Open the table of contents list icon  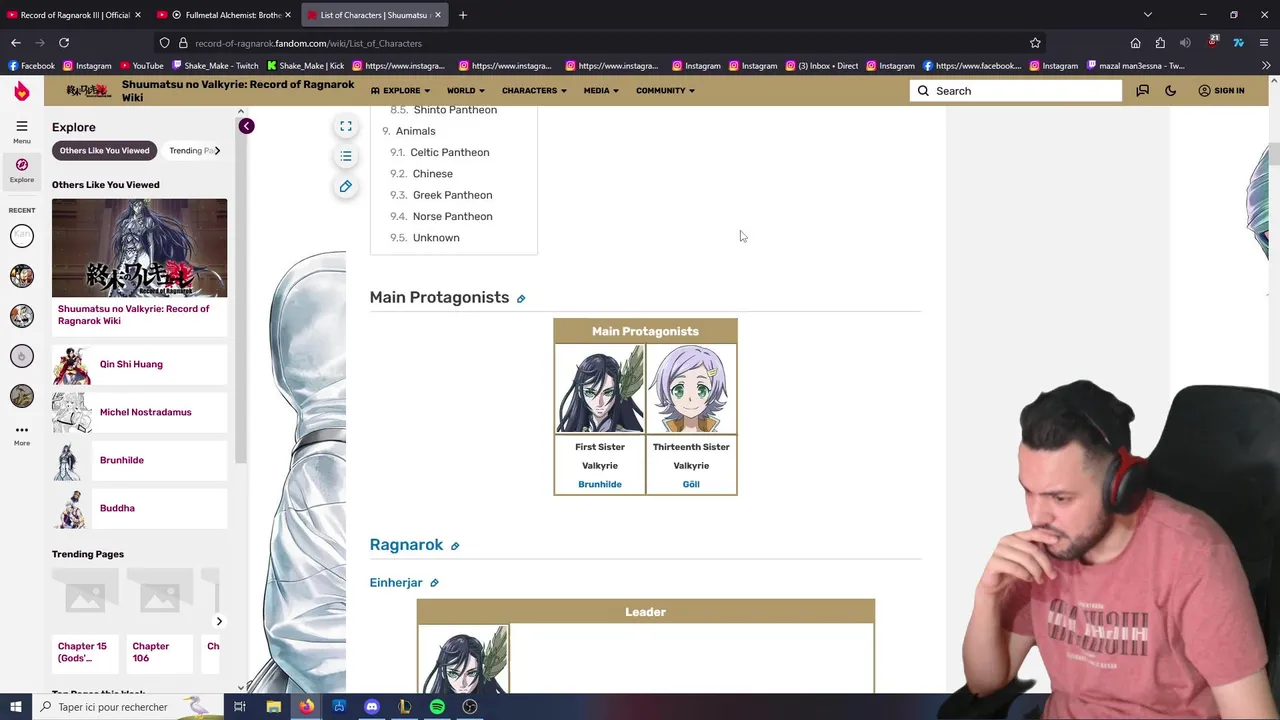[345, 156]
